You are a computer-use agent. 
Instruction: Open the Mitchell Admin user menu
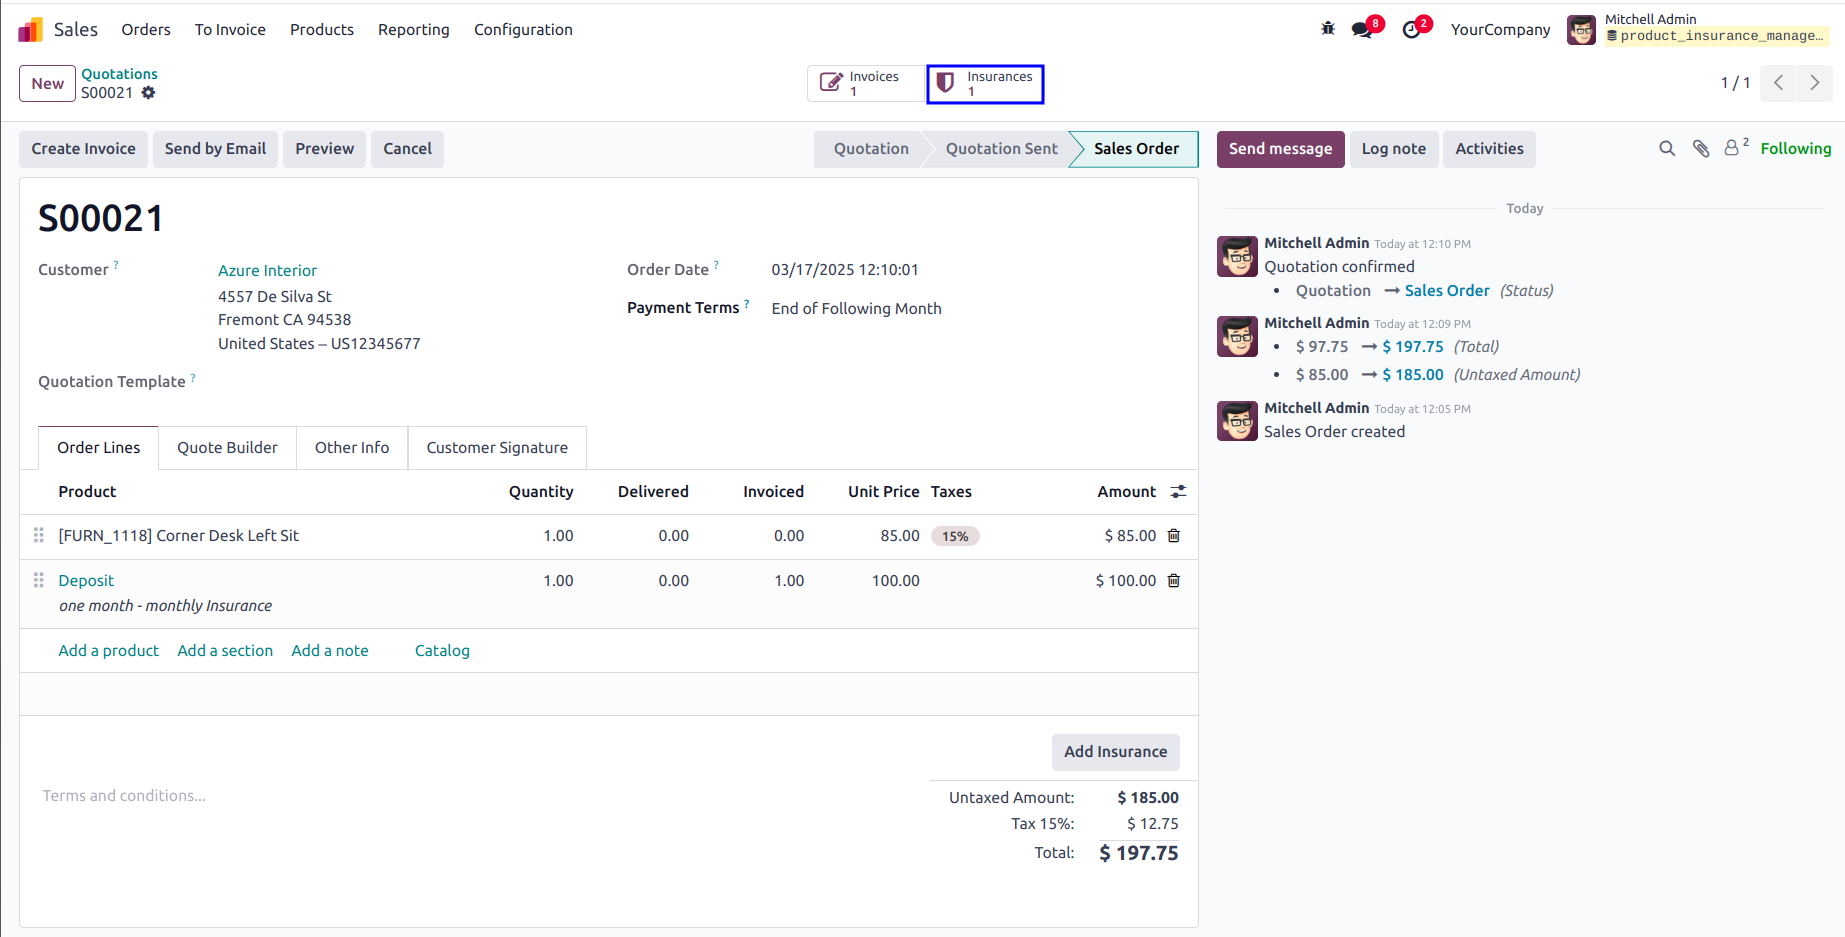[1698, 29]
